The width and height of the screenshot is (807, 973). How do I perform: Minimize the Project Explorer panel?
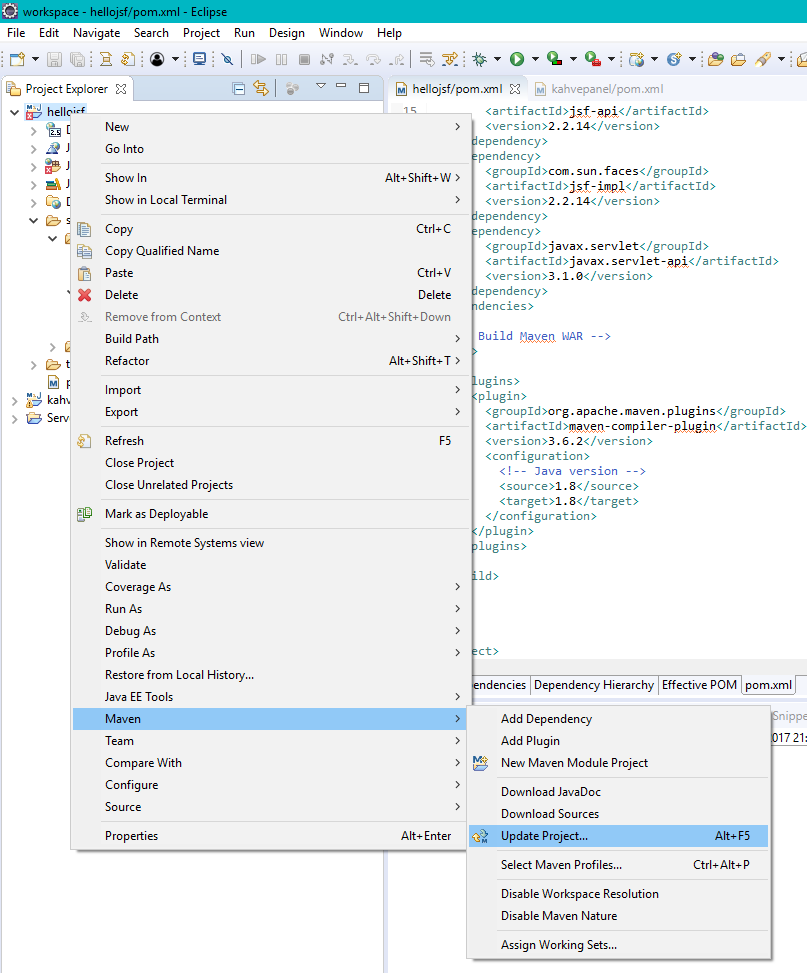341,86
